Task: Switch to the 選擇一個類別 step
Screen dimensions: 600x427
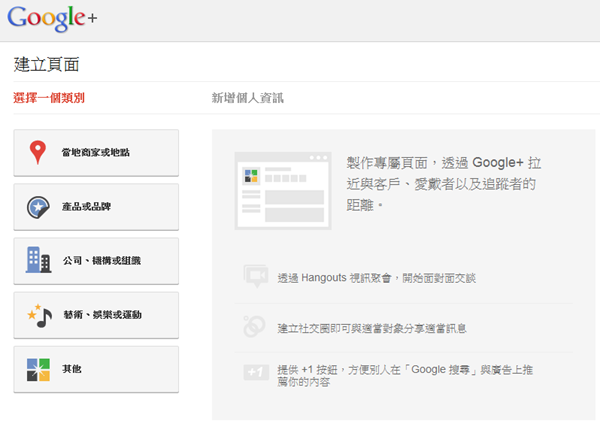Action: pos(49,98)
